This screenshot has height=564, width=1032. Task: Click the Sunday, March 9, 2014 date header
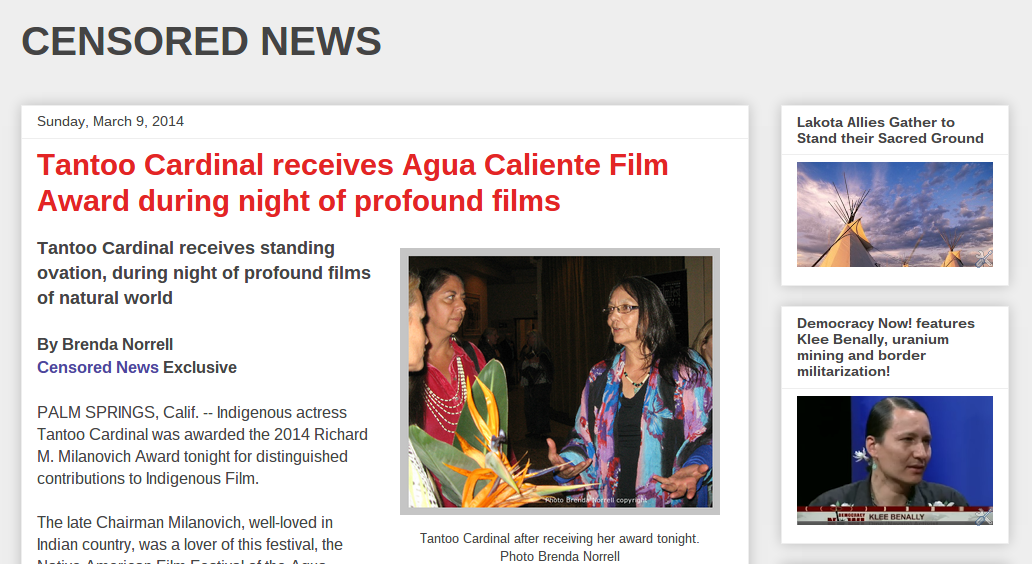pyautogui.click(x=111, y=122)
